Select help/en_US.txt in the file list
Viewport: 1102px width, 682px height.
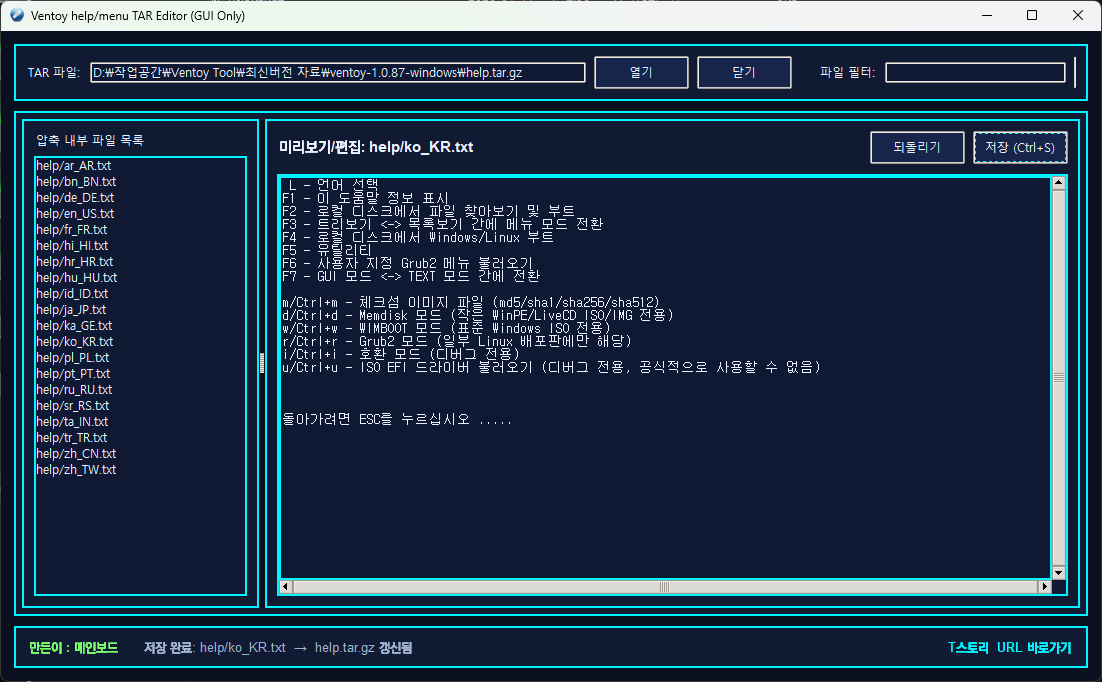tap(75, 214)
